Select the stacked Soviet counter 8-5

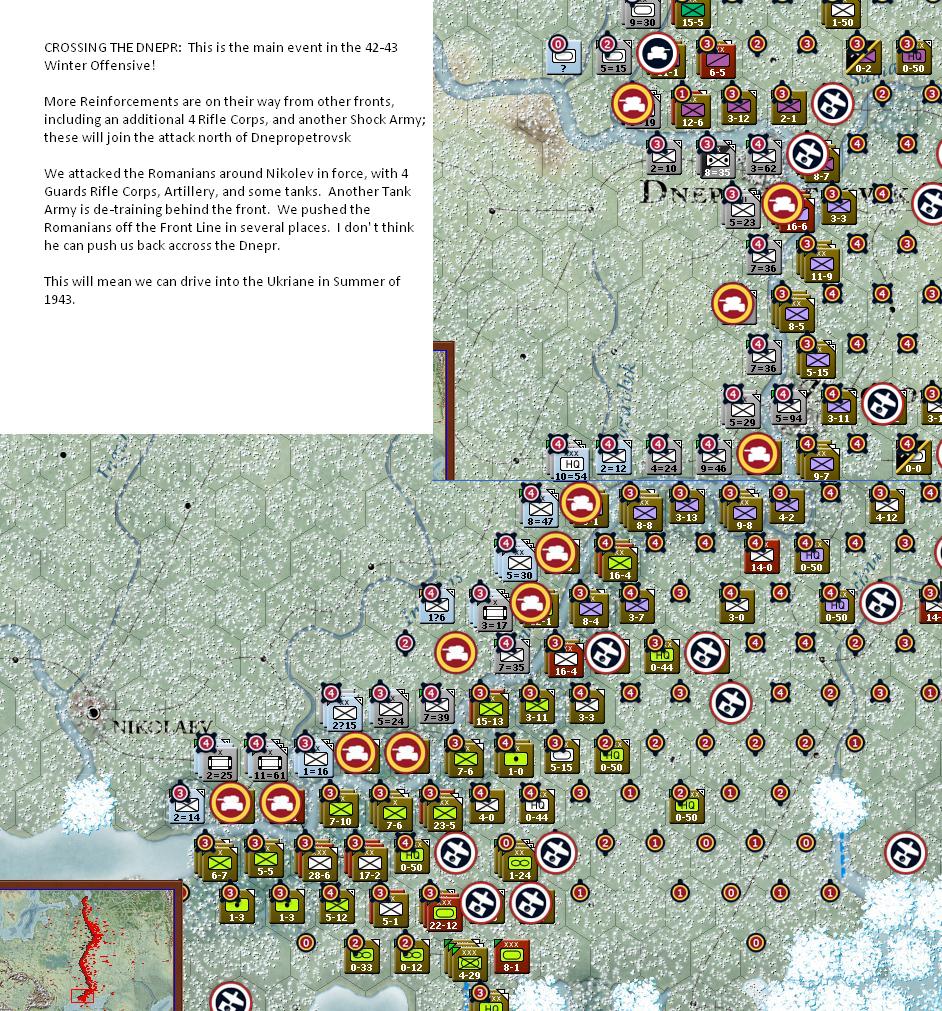pos(796,315)
